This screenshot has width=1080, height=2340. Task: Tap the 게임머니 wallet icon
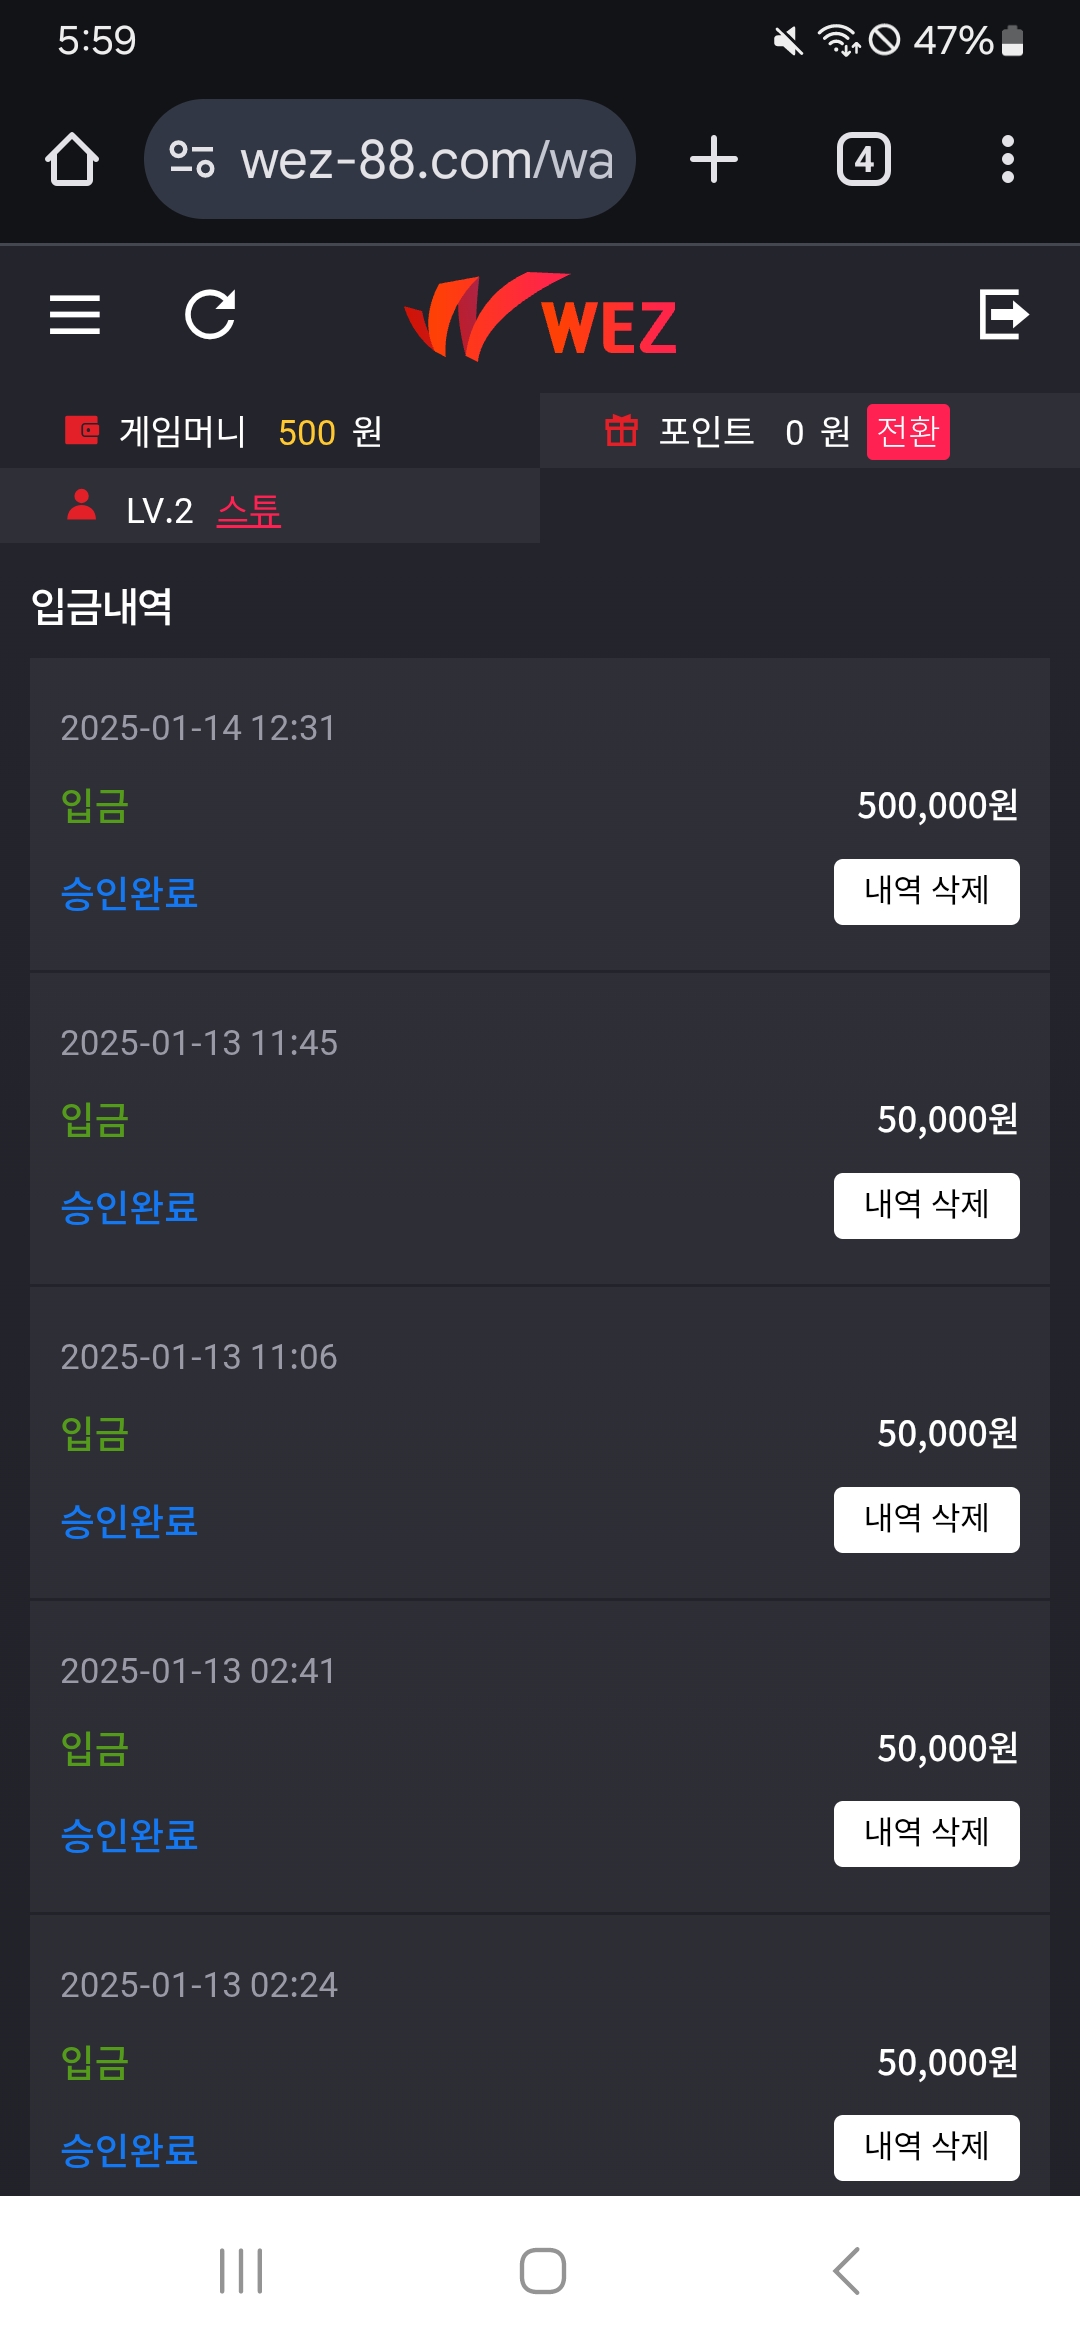pyautogui.click(x=82, y=431)
